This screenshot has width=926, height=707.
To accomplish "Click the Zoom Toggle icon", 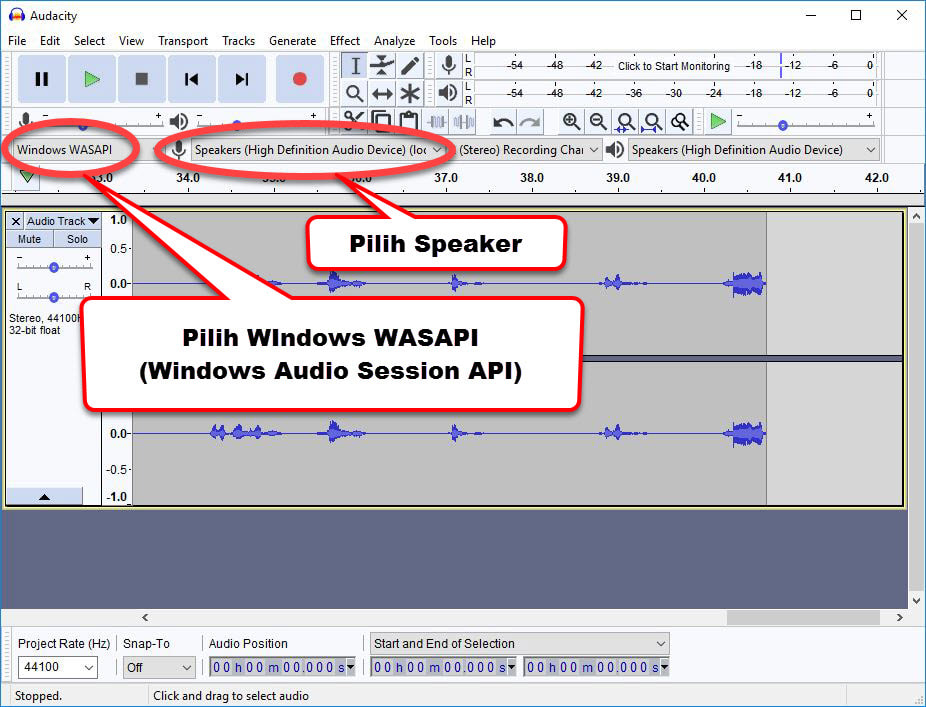I will click(680, 122).
